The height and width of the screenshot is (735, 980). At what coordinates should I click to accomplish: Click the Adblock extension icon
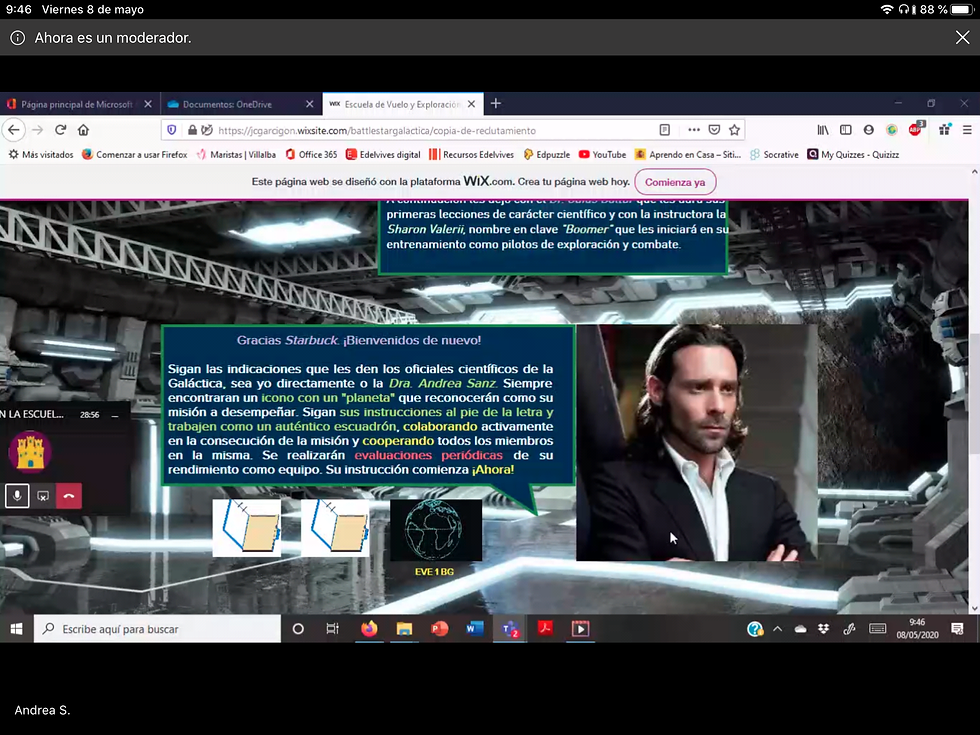916,129
